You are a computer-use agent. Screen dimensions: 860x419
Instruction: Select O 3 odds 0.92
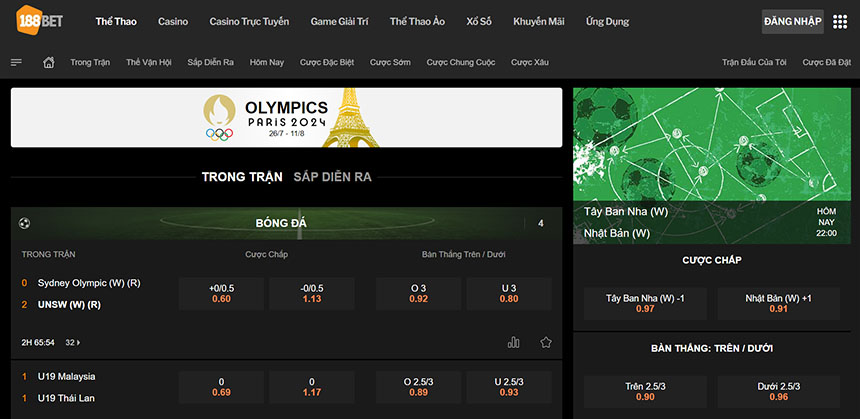418,293
